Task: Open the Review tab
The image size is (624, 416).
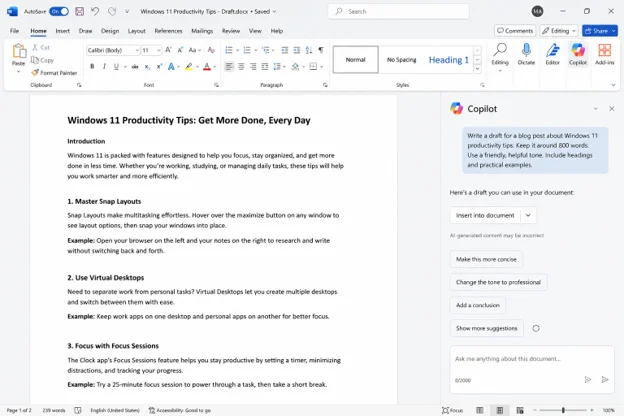Action: (x=231, y=31)
